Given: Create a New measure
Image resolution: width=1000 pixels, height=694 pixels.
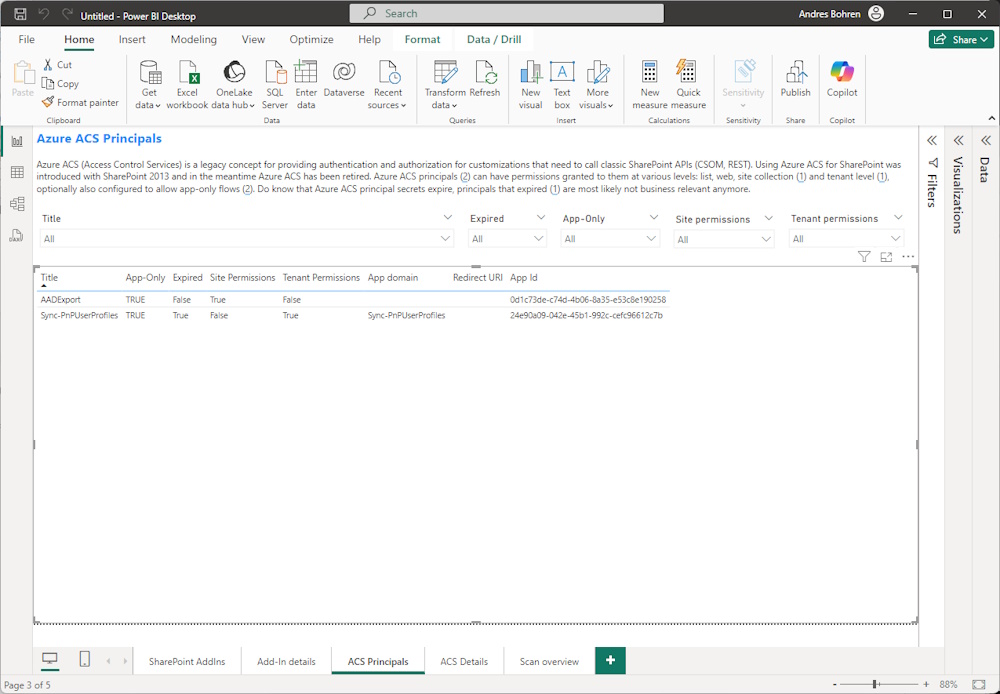Looking at the screenshot, I should 650,85.
